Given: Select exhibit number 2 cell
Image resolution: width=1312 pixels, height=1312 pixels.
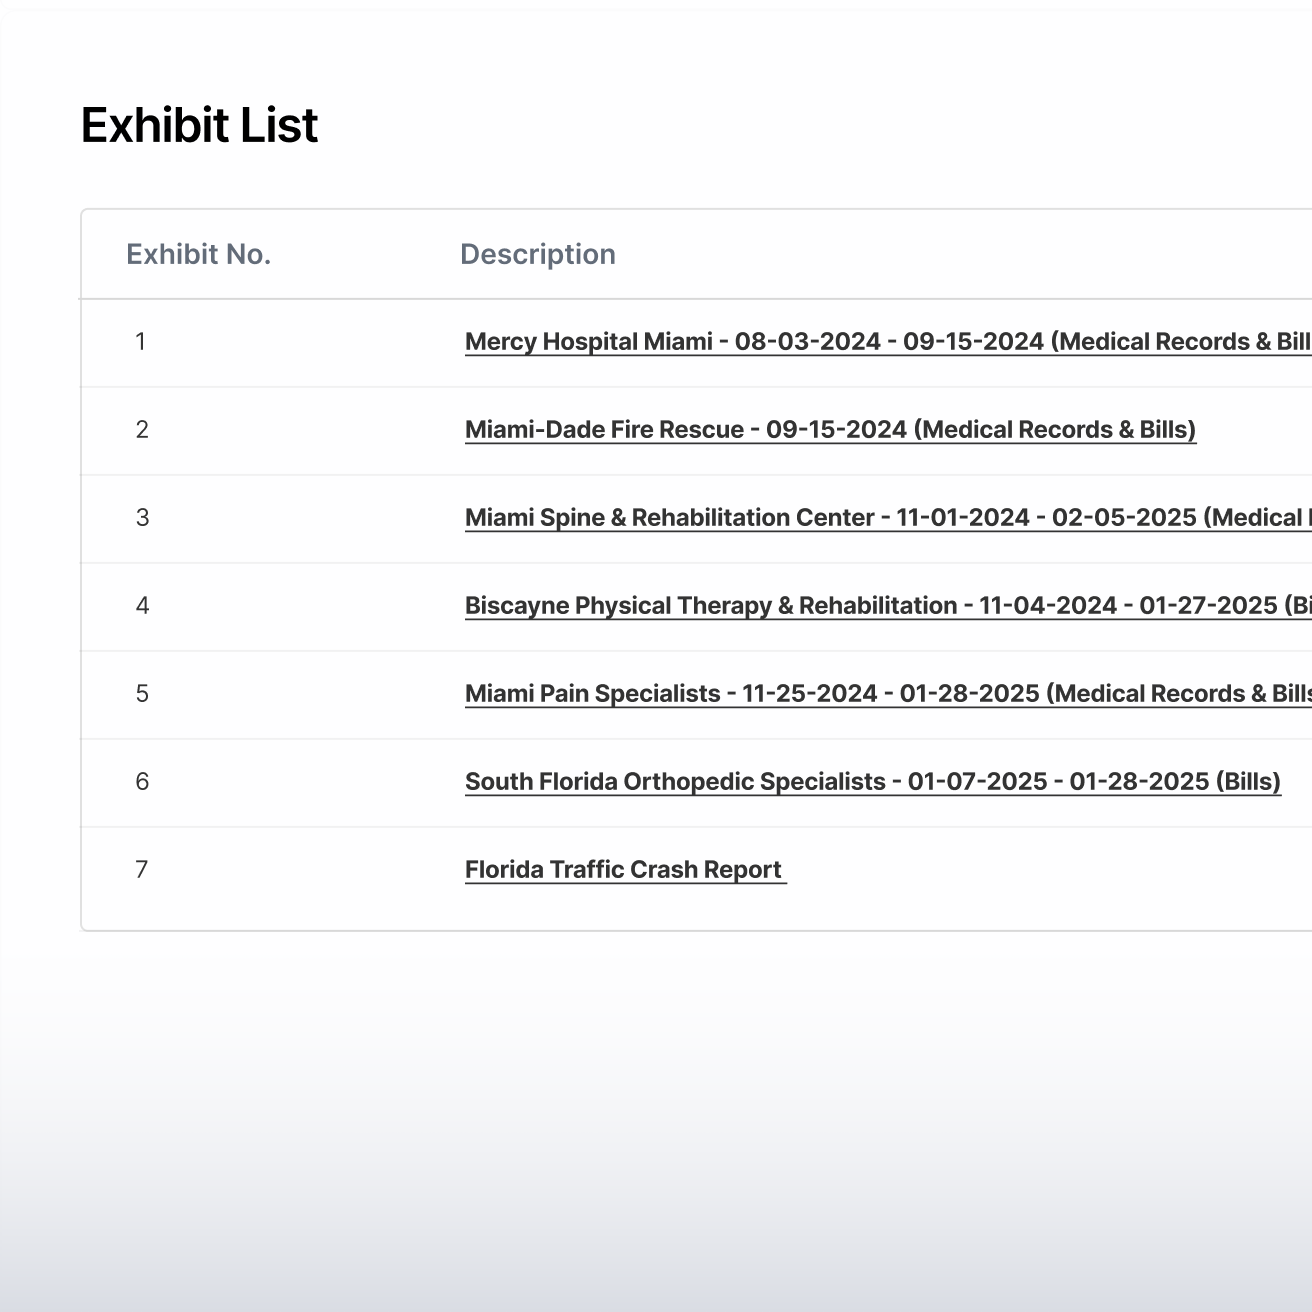Looking at the screenshot, I should click(142, 430).
